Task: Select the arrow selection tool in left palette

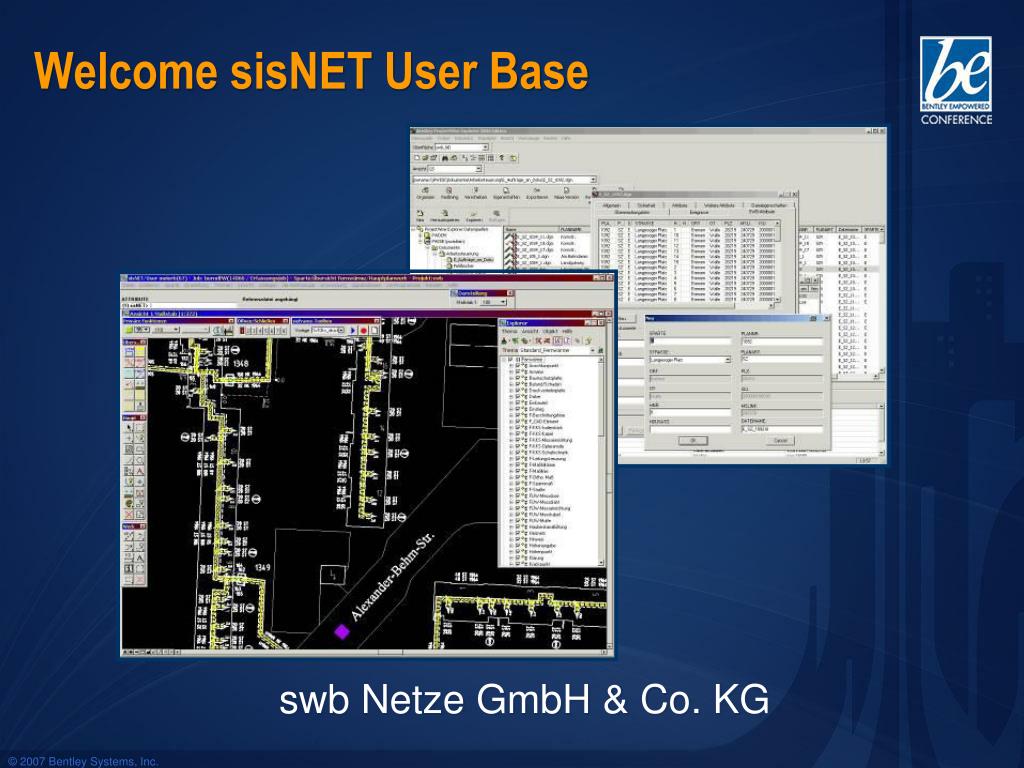Action: pyautogui.click(x=129, y=426)
